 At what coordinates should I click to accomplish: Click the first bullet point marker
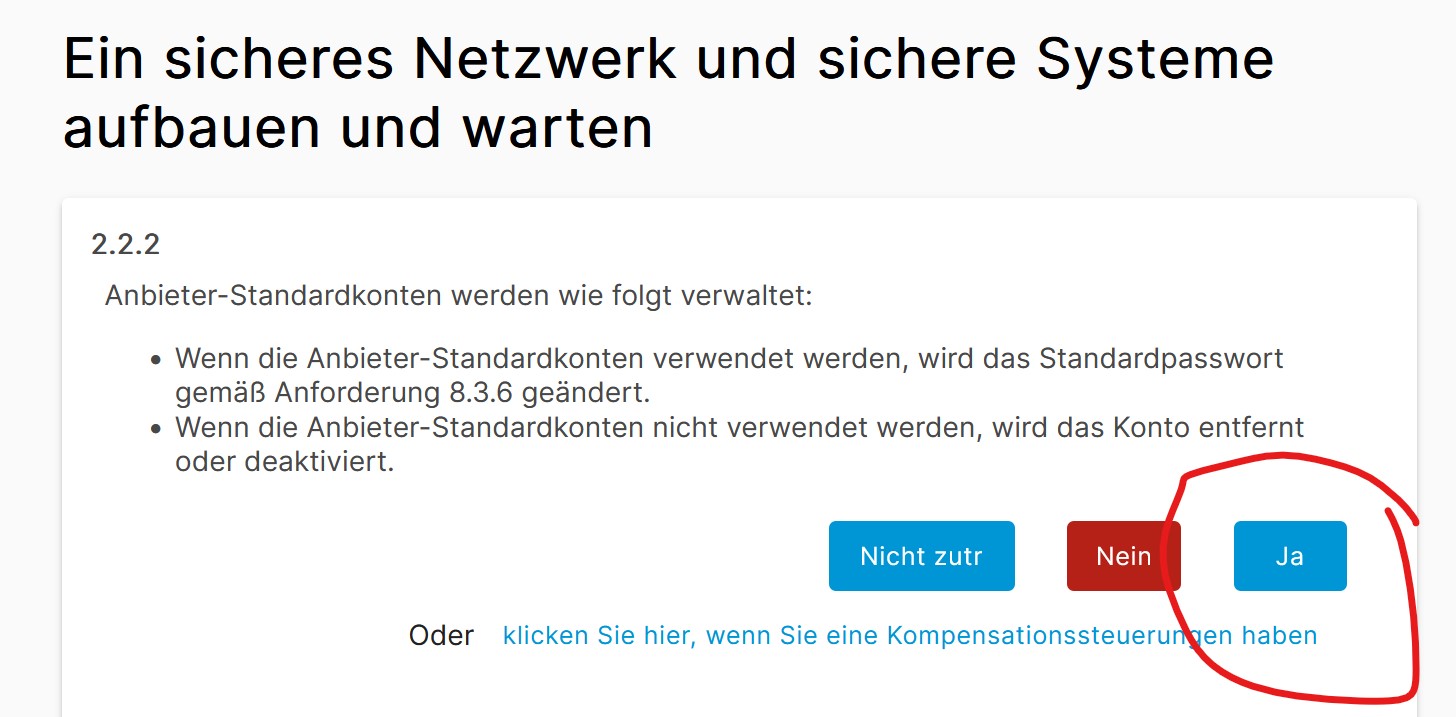coord(155,359)
